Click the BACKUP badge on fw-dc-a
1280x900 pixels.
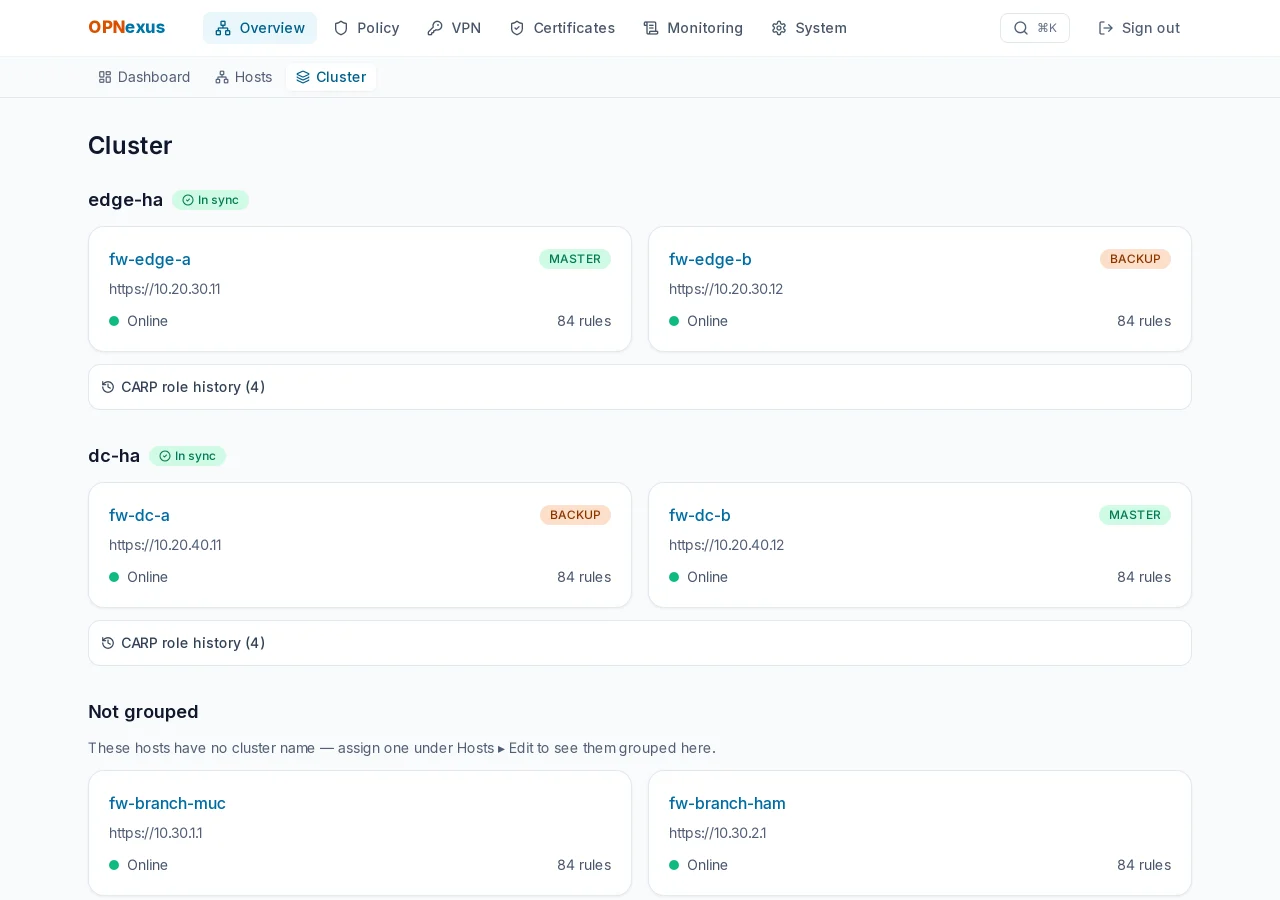575,515
